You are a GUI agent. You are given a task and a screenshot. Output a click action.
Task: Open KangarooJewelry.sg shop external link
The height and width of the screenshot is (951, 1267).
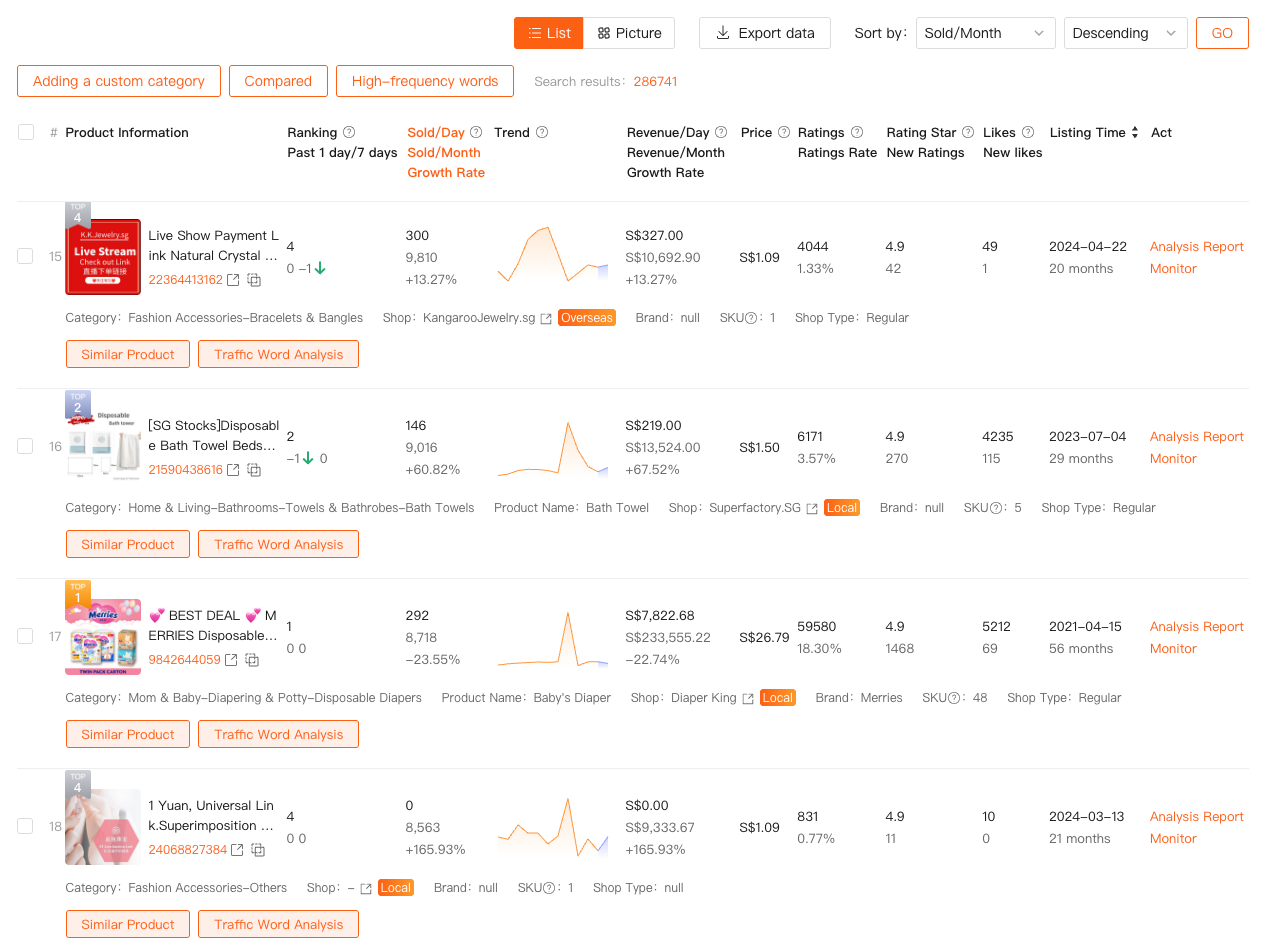(546, 318)
